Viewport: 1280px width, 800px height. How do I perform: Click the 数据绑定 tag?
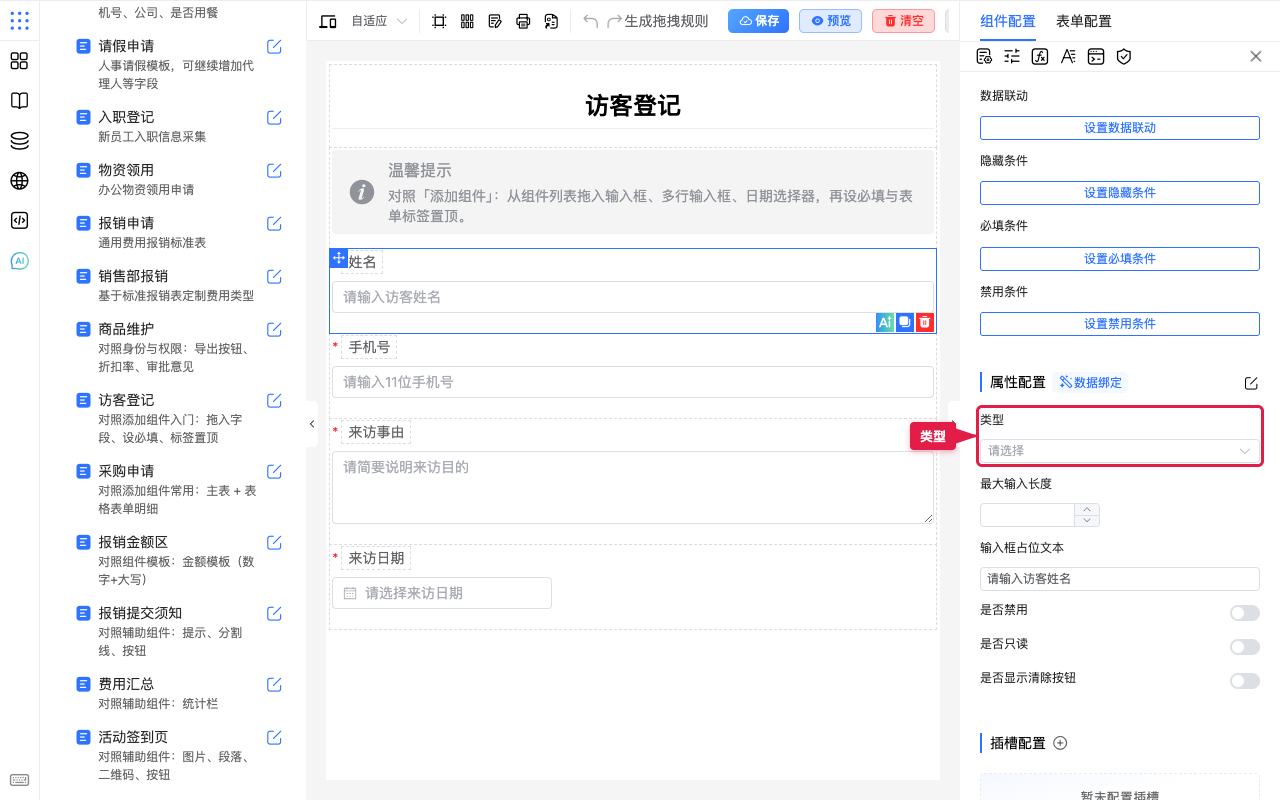point(1091,382)
